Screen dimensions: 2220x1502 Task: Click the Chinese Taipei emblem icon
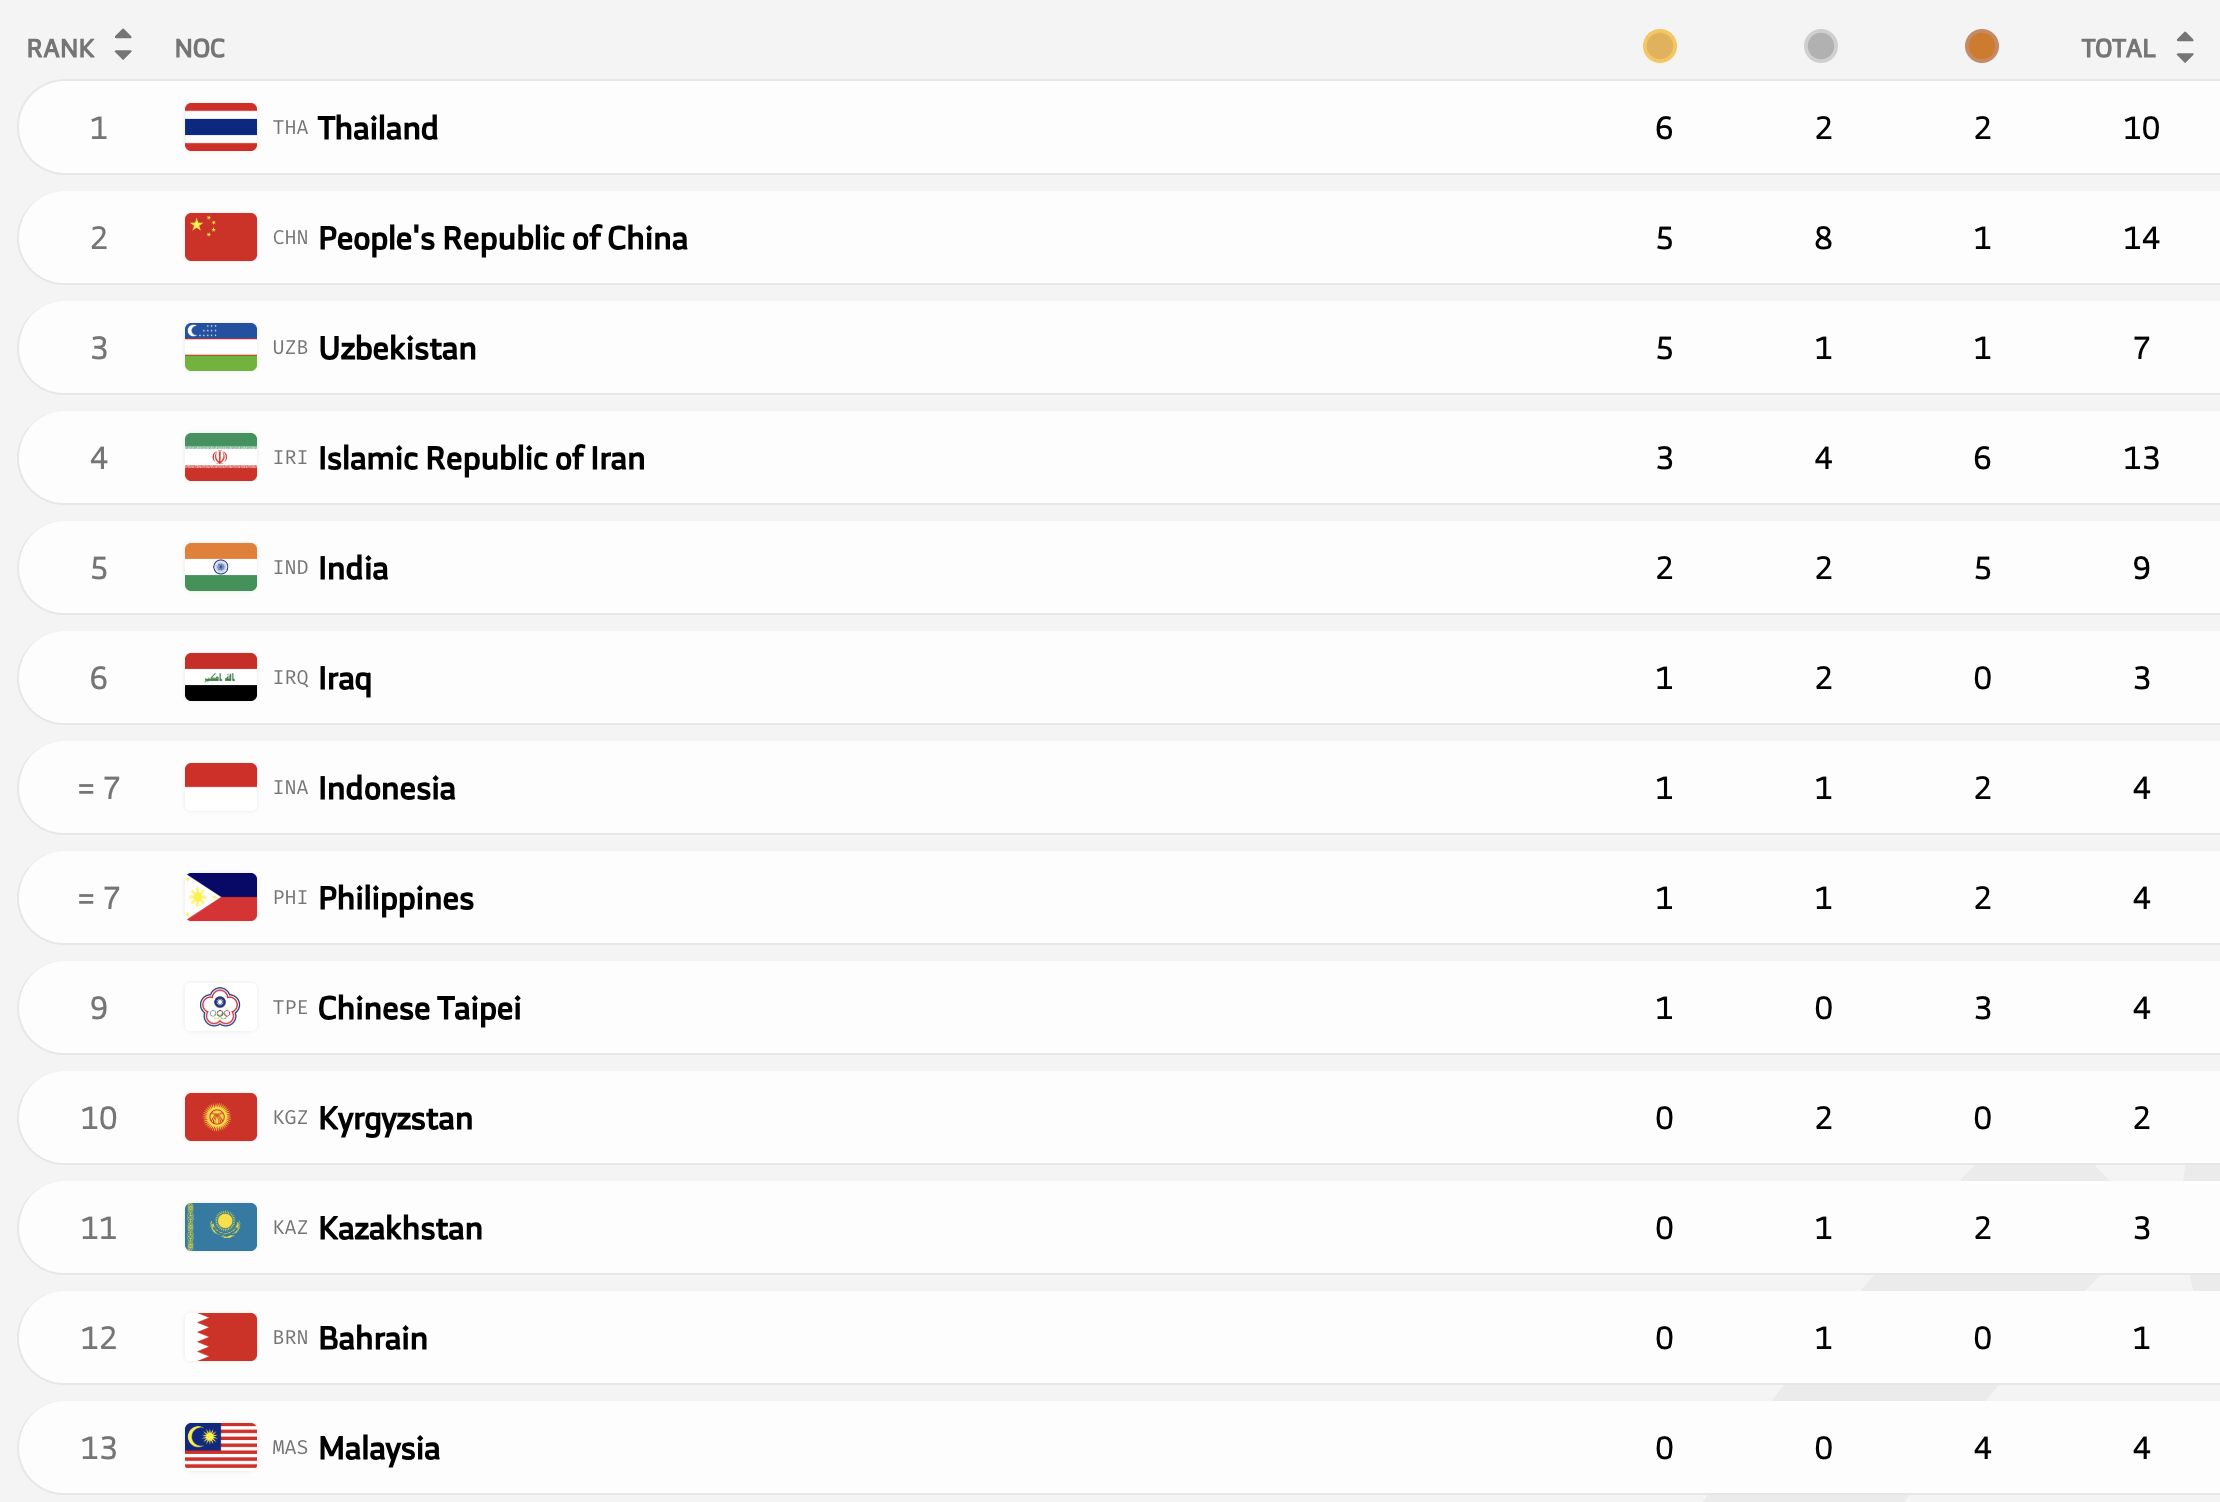220,1007
